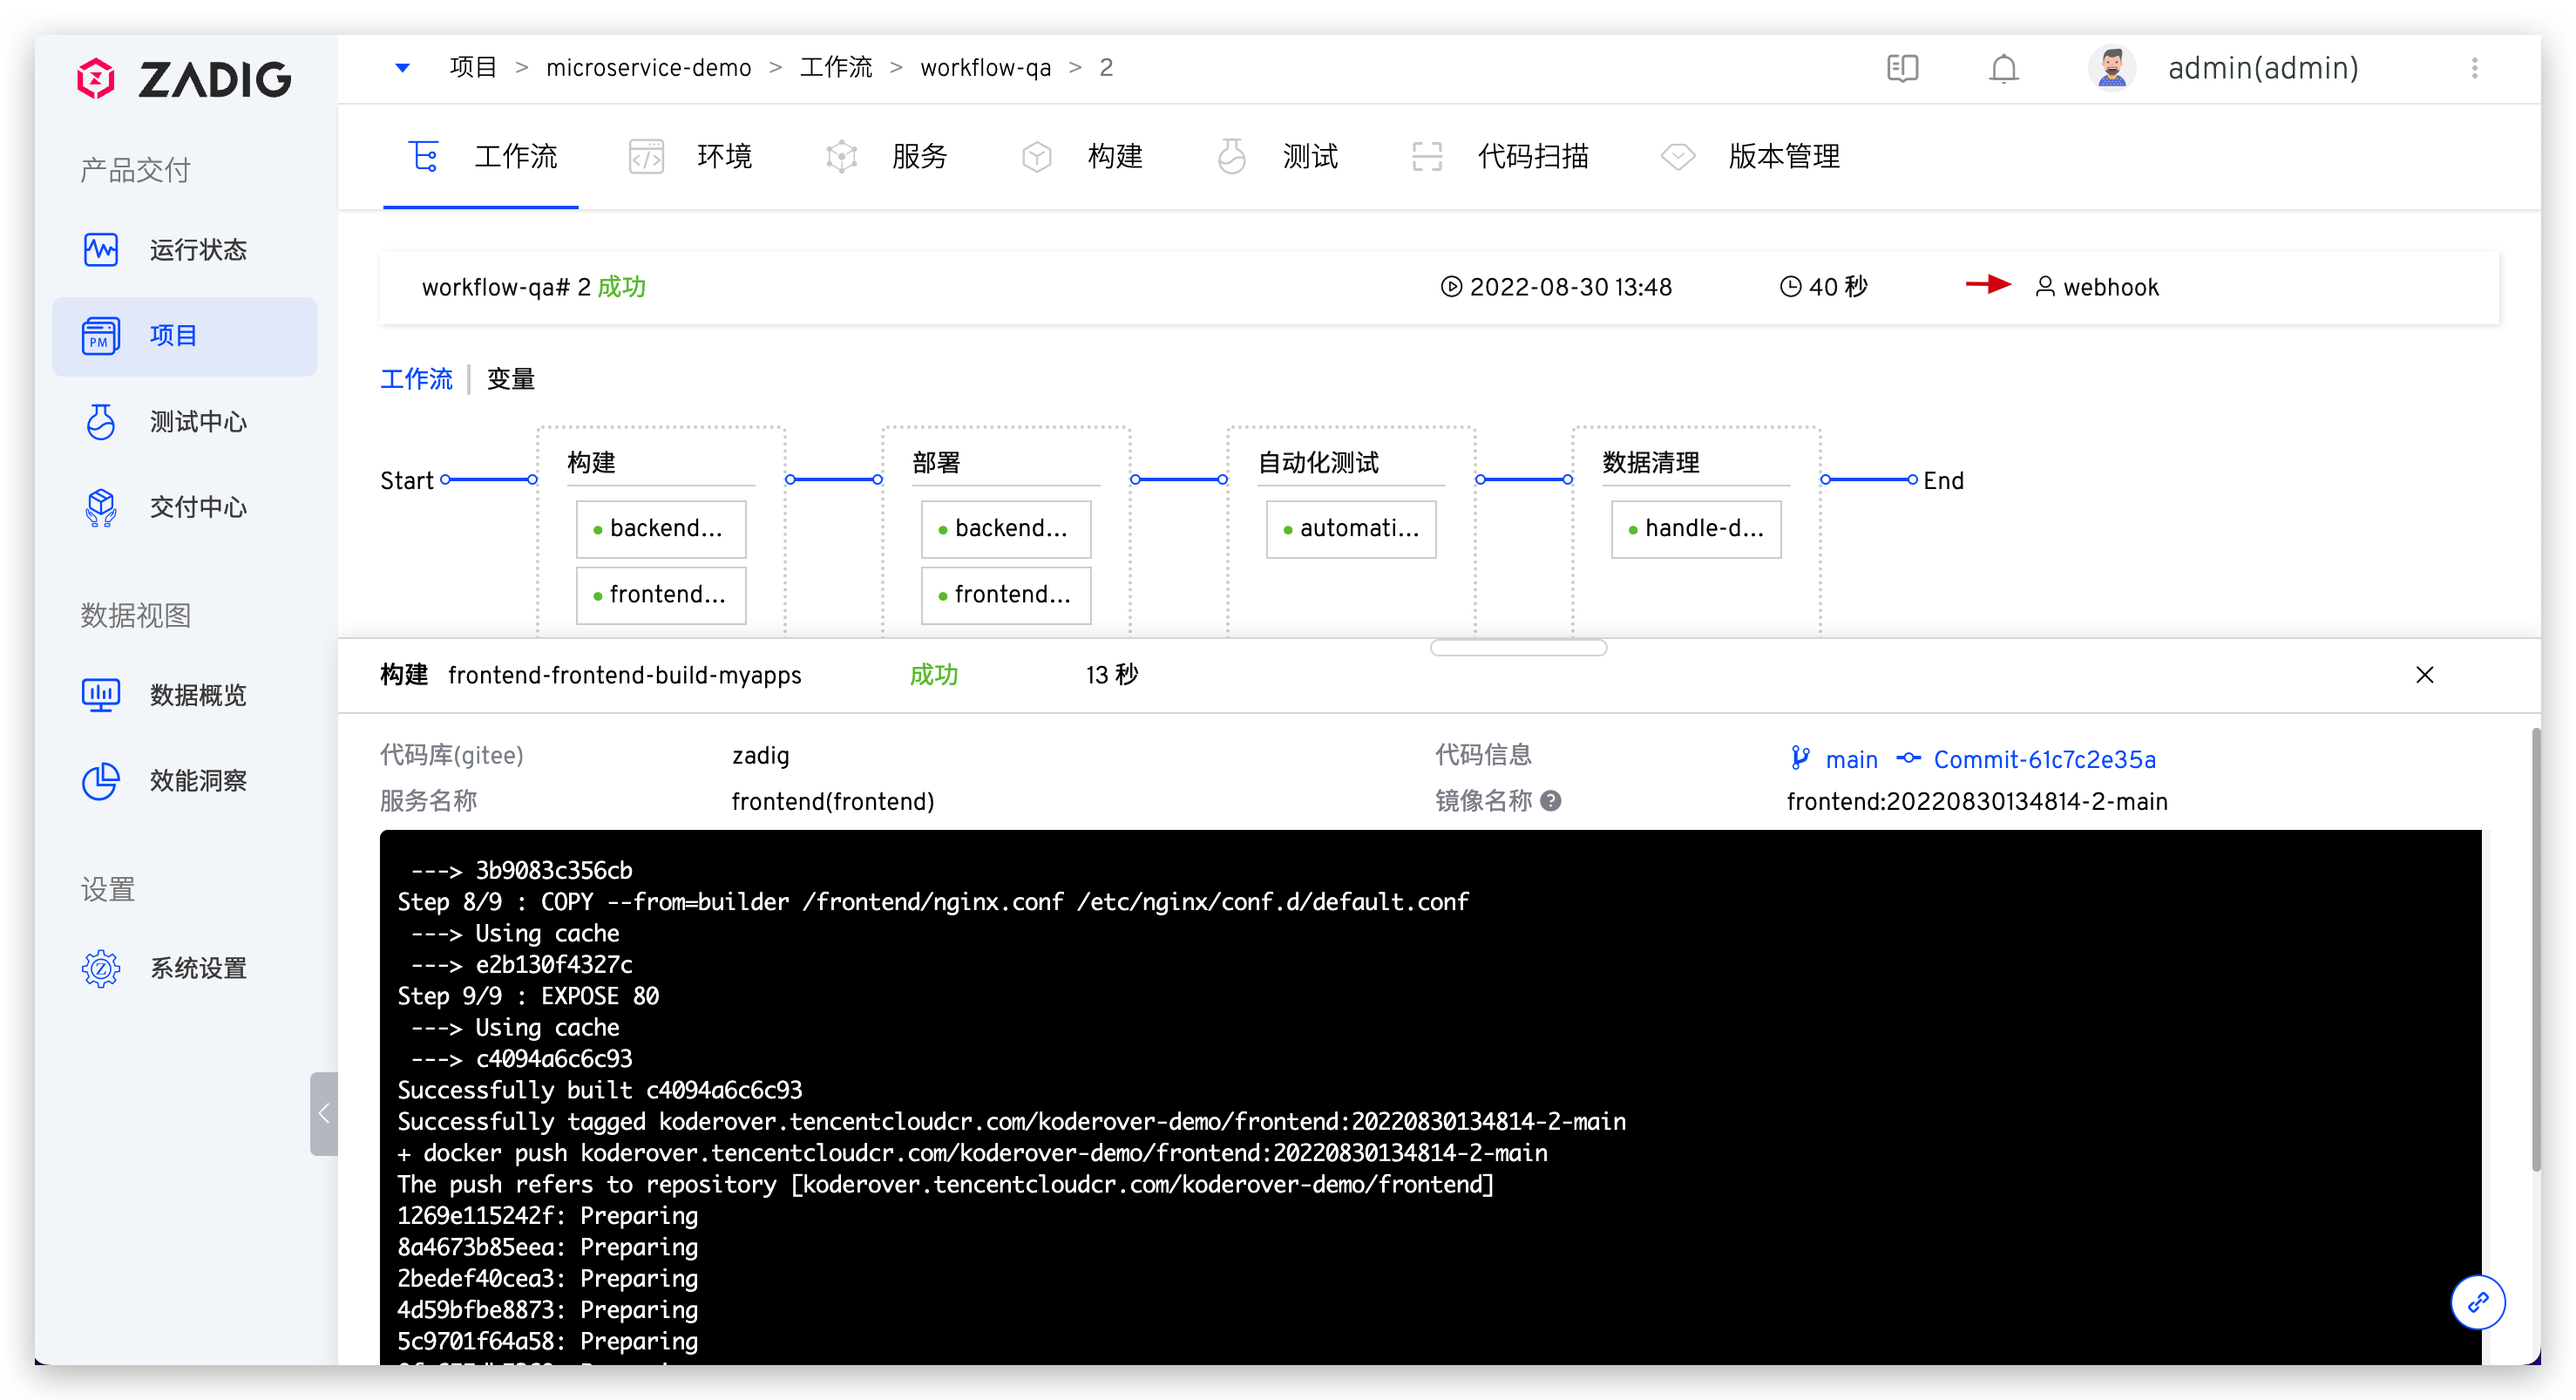
Task: Open the documentation book icon
Action: [1902, 68]
